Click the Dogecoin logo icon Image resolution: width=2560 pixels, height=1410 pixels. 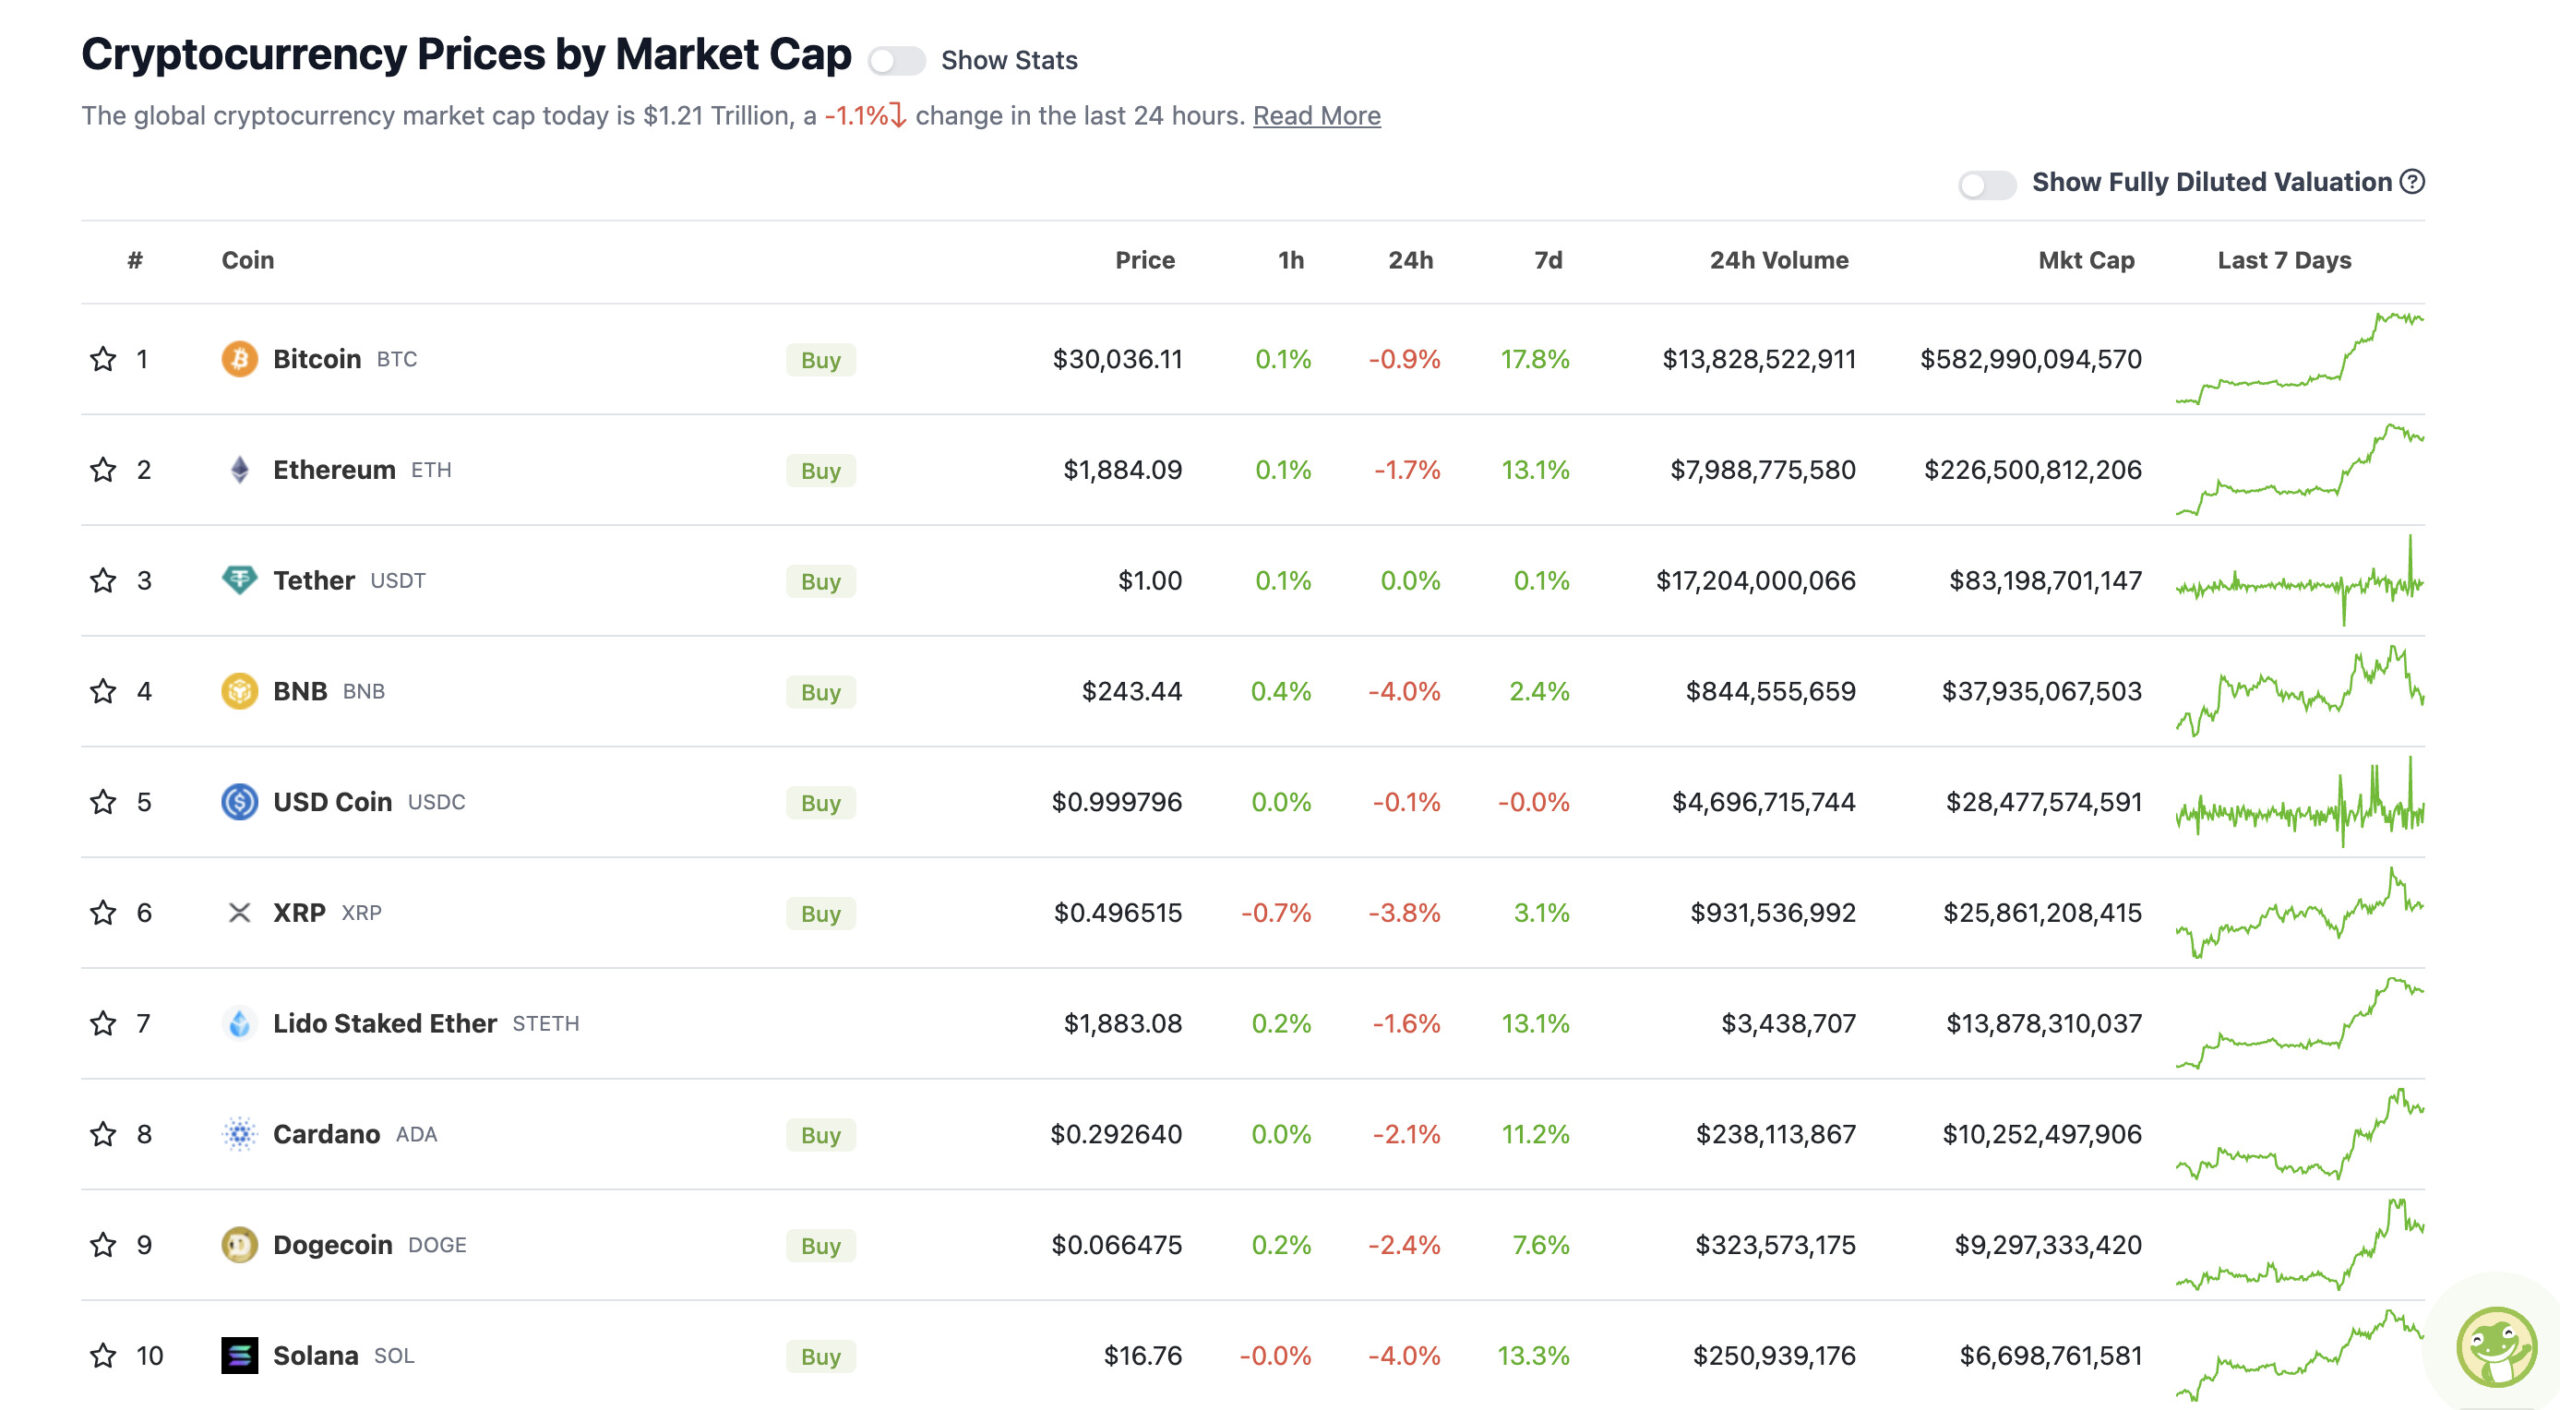[239, 1245]
